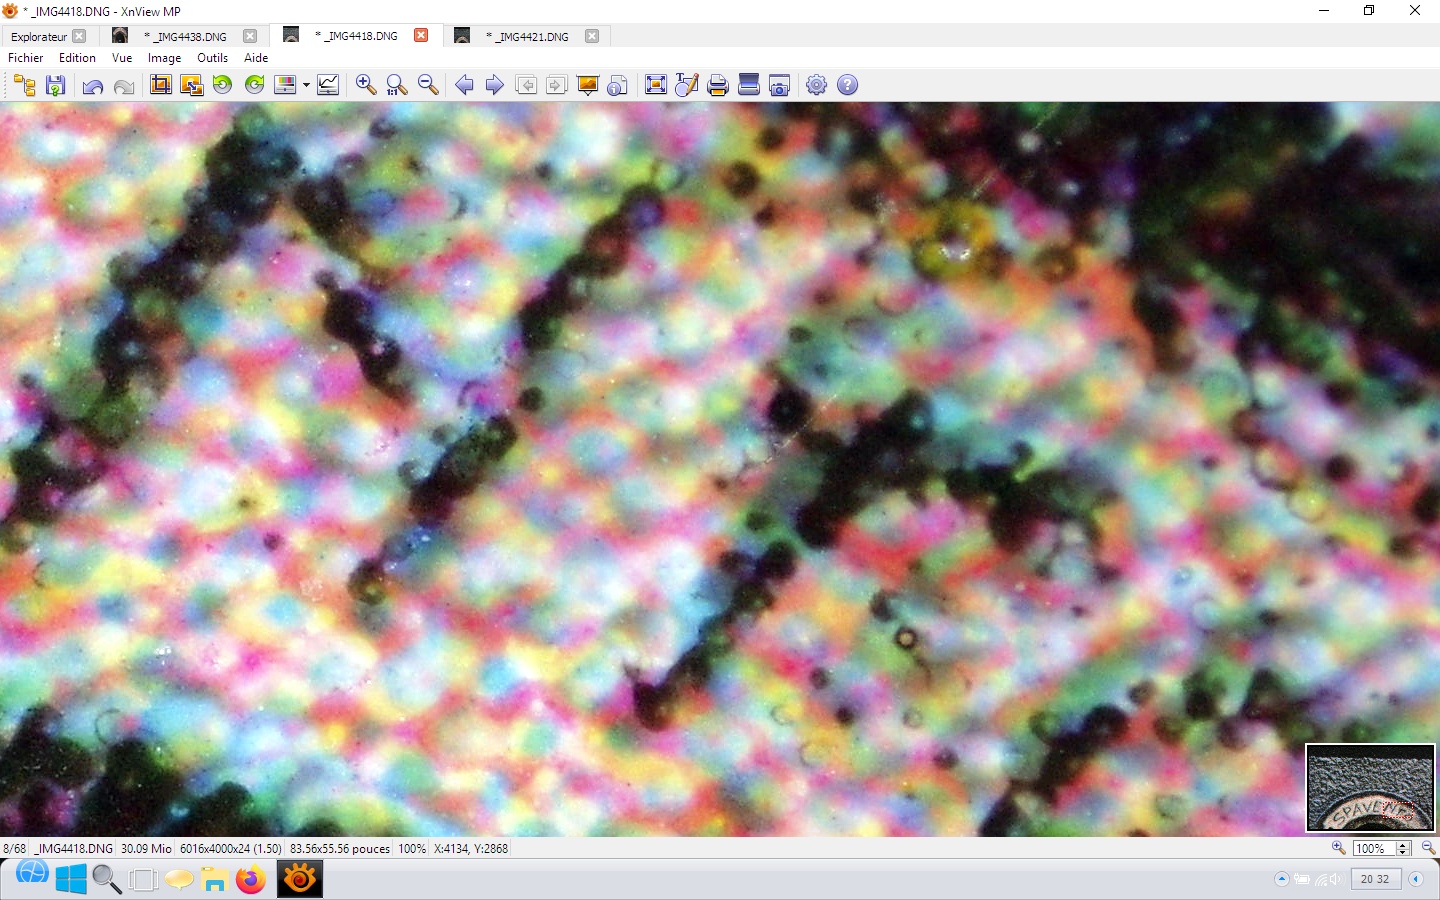This screenshot has height=900, width=1440.
Task: Open the Outils menu
Action: click(x=212, y=58)
